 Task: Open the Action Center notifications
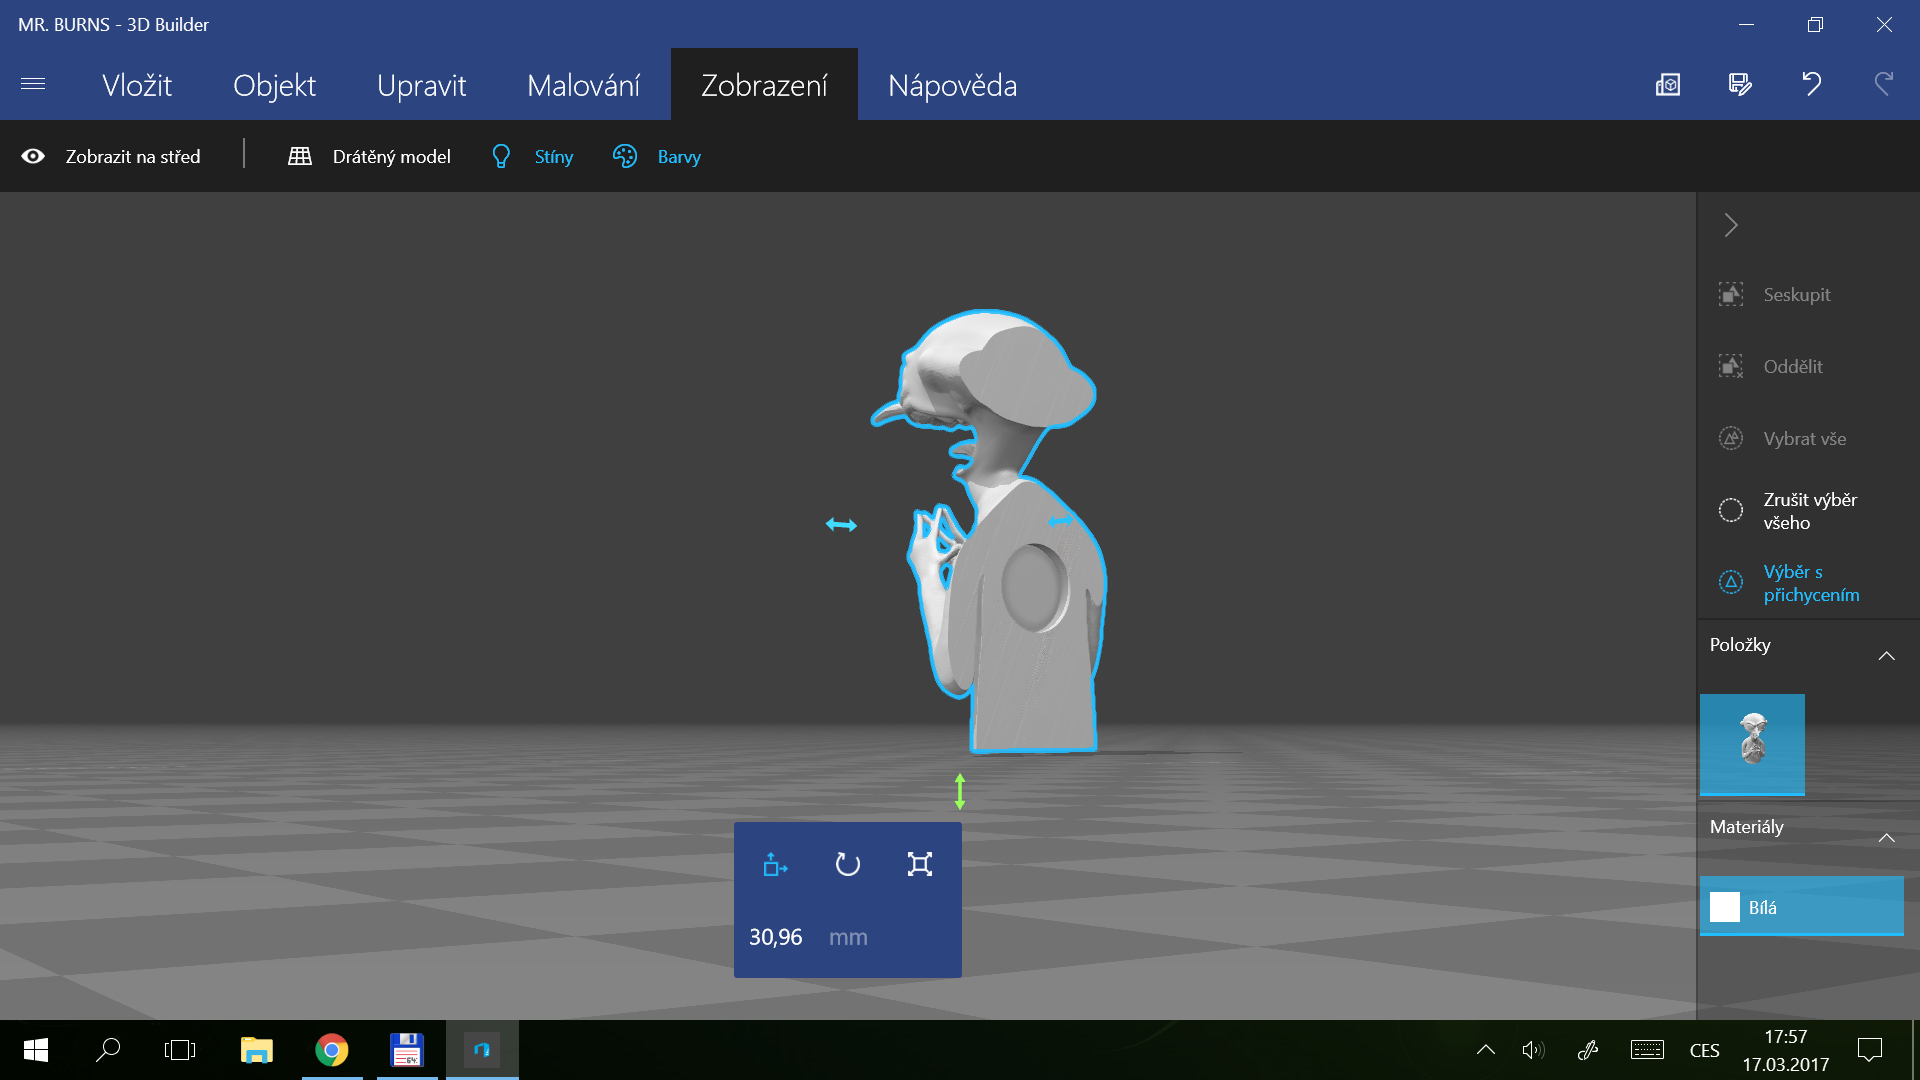[x=1870, y=1050]
